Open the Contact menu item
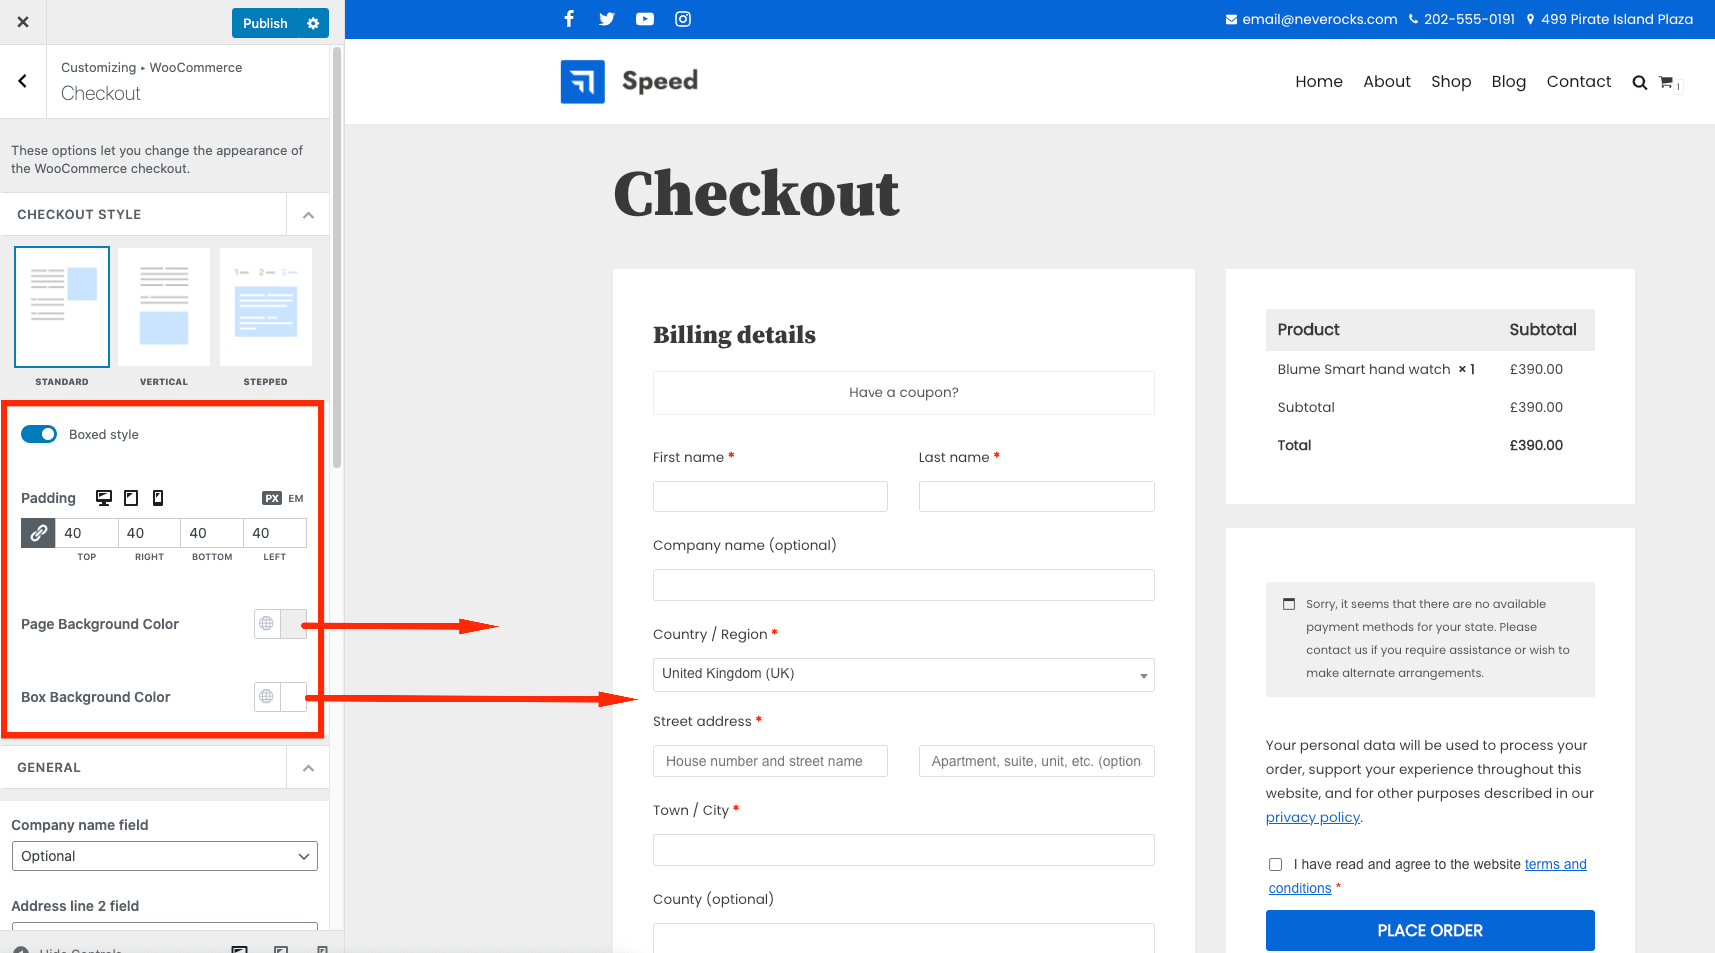 pos(1578,82)
